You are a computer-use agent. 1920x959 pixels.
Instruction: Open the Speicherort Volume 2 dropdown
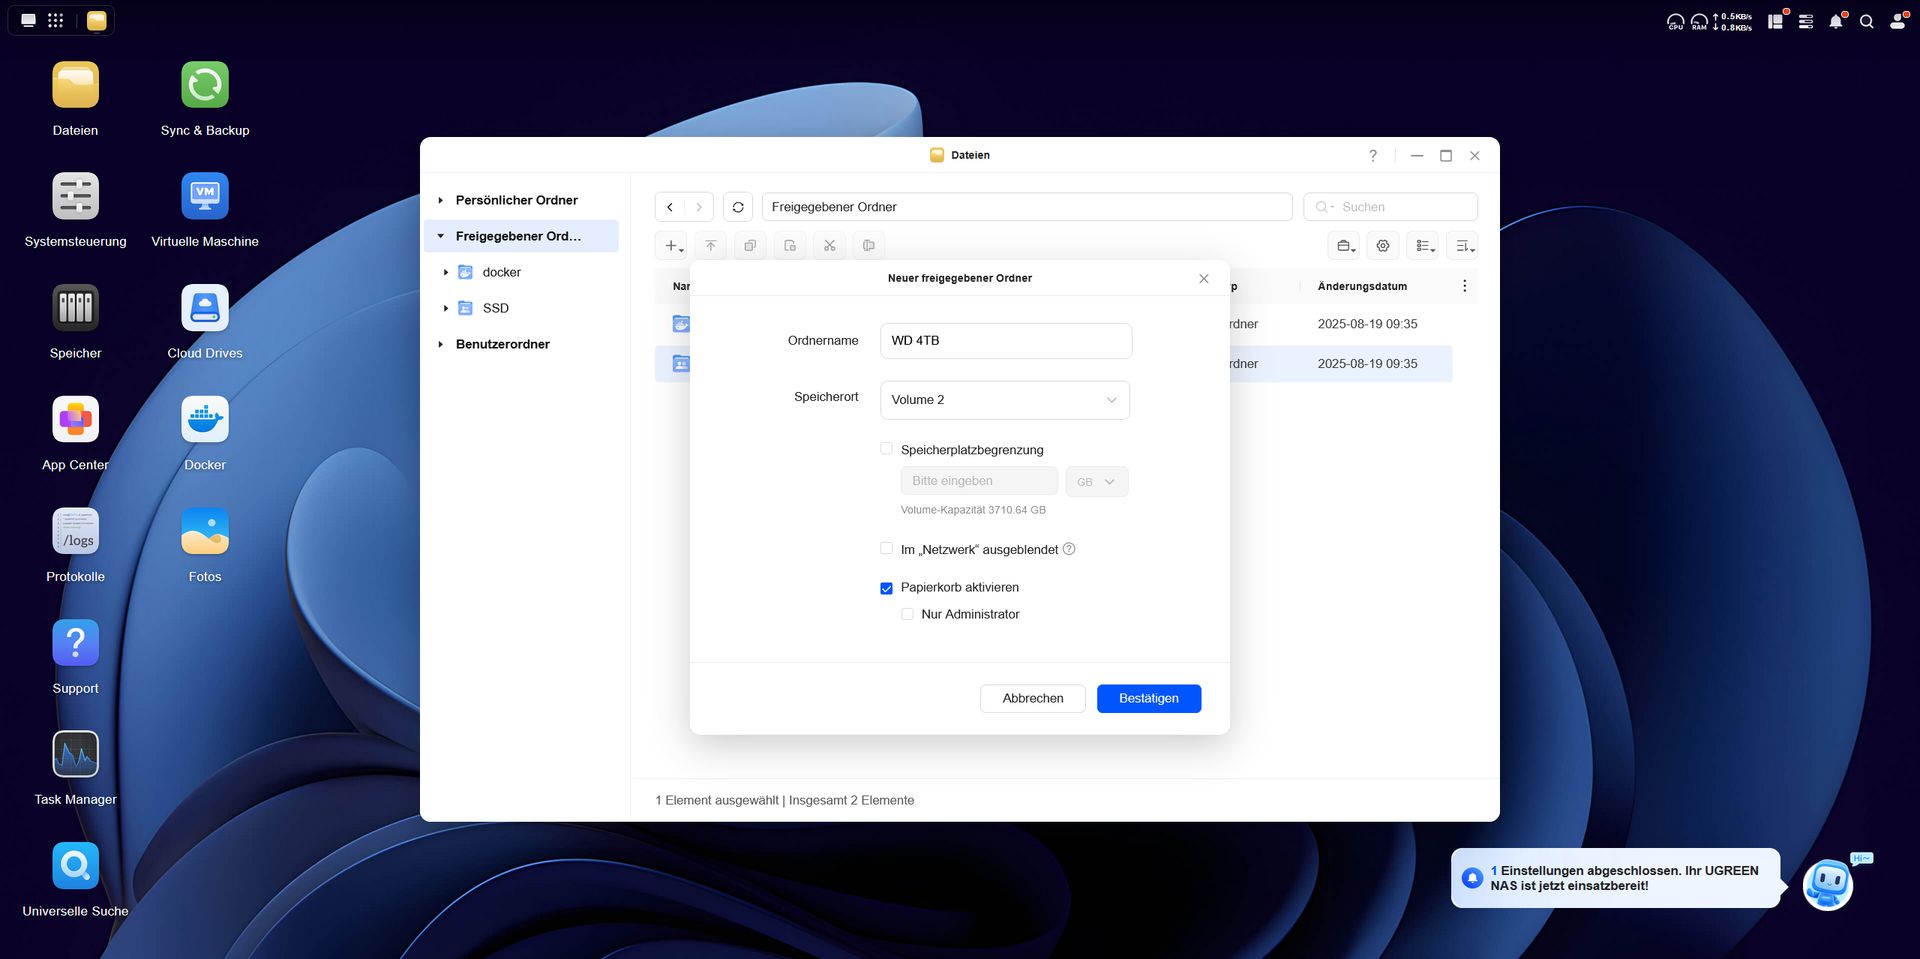[x=1005, y=400]
